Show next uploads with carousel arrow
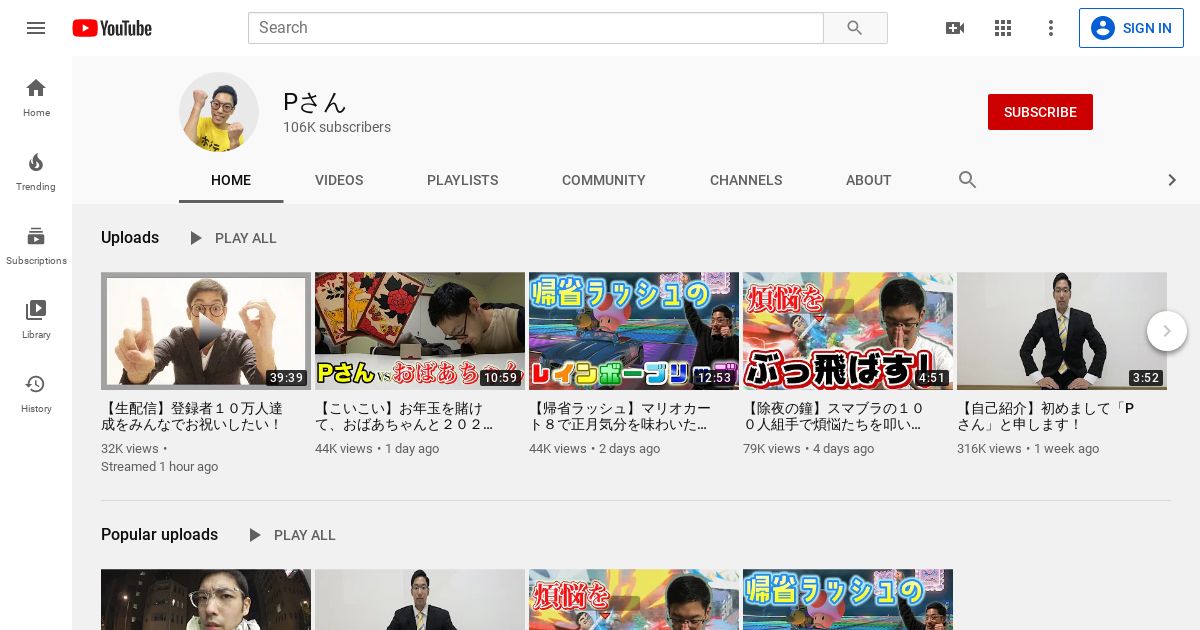 (1167, 331)
